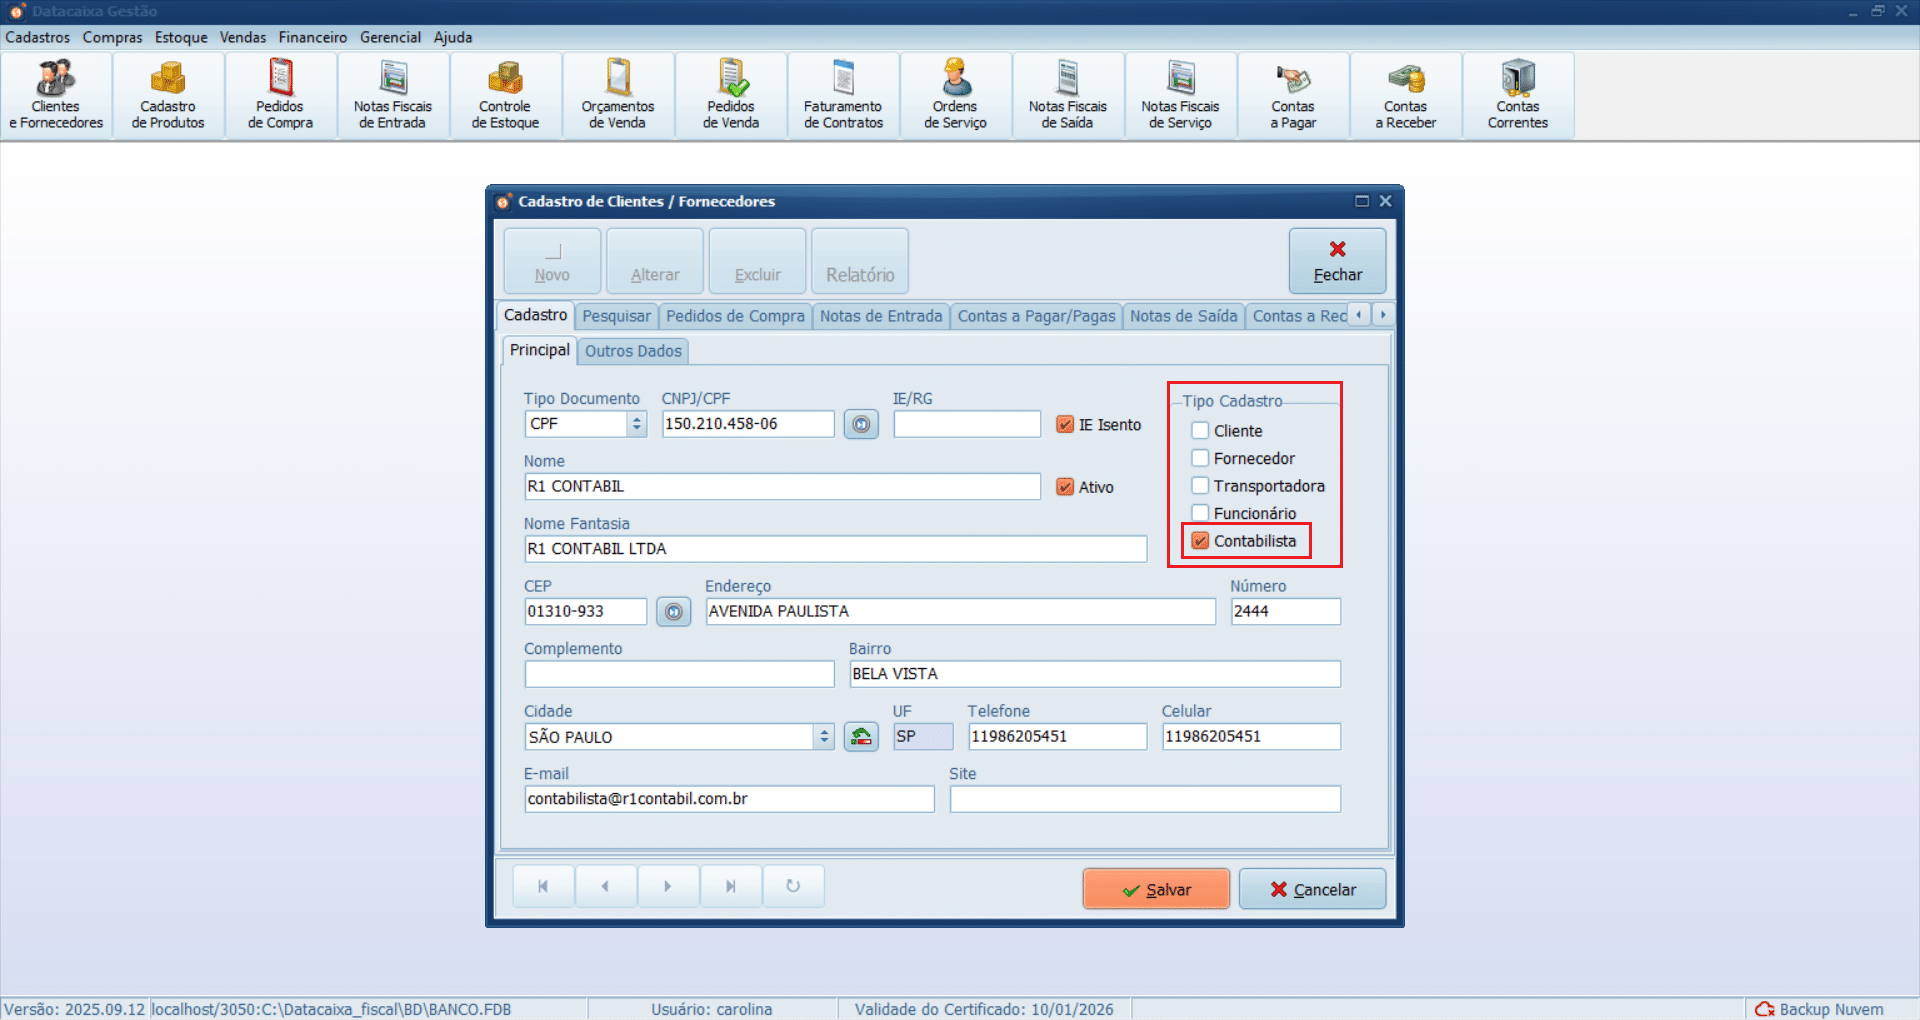Toggle the IE Isento checkbox
The height and width of the screenshot is (1020, 1920).
1066,425
